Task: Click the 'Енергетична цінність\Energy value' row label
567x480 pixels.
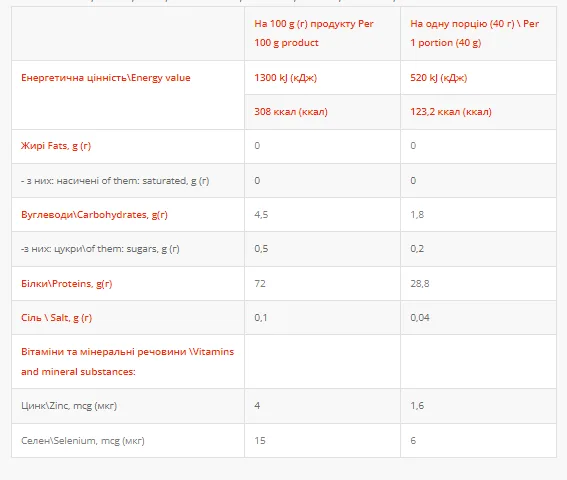Action: click(106, 78)
